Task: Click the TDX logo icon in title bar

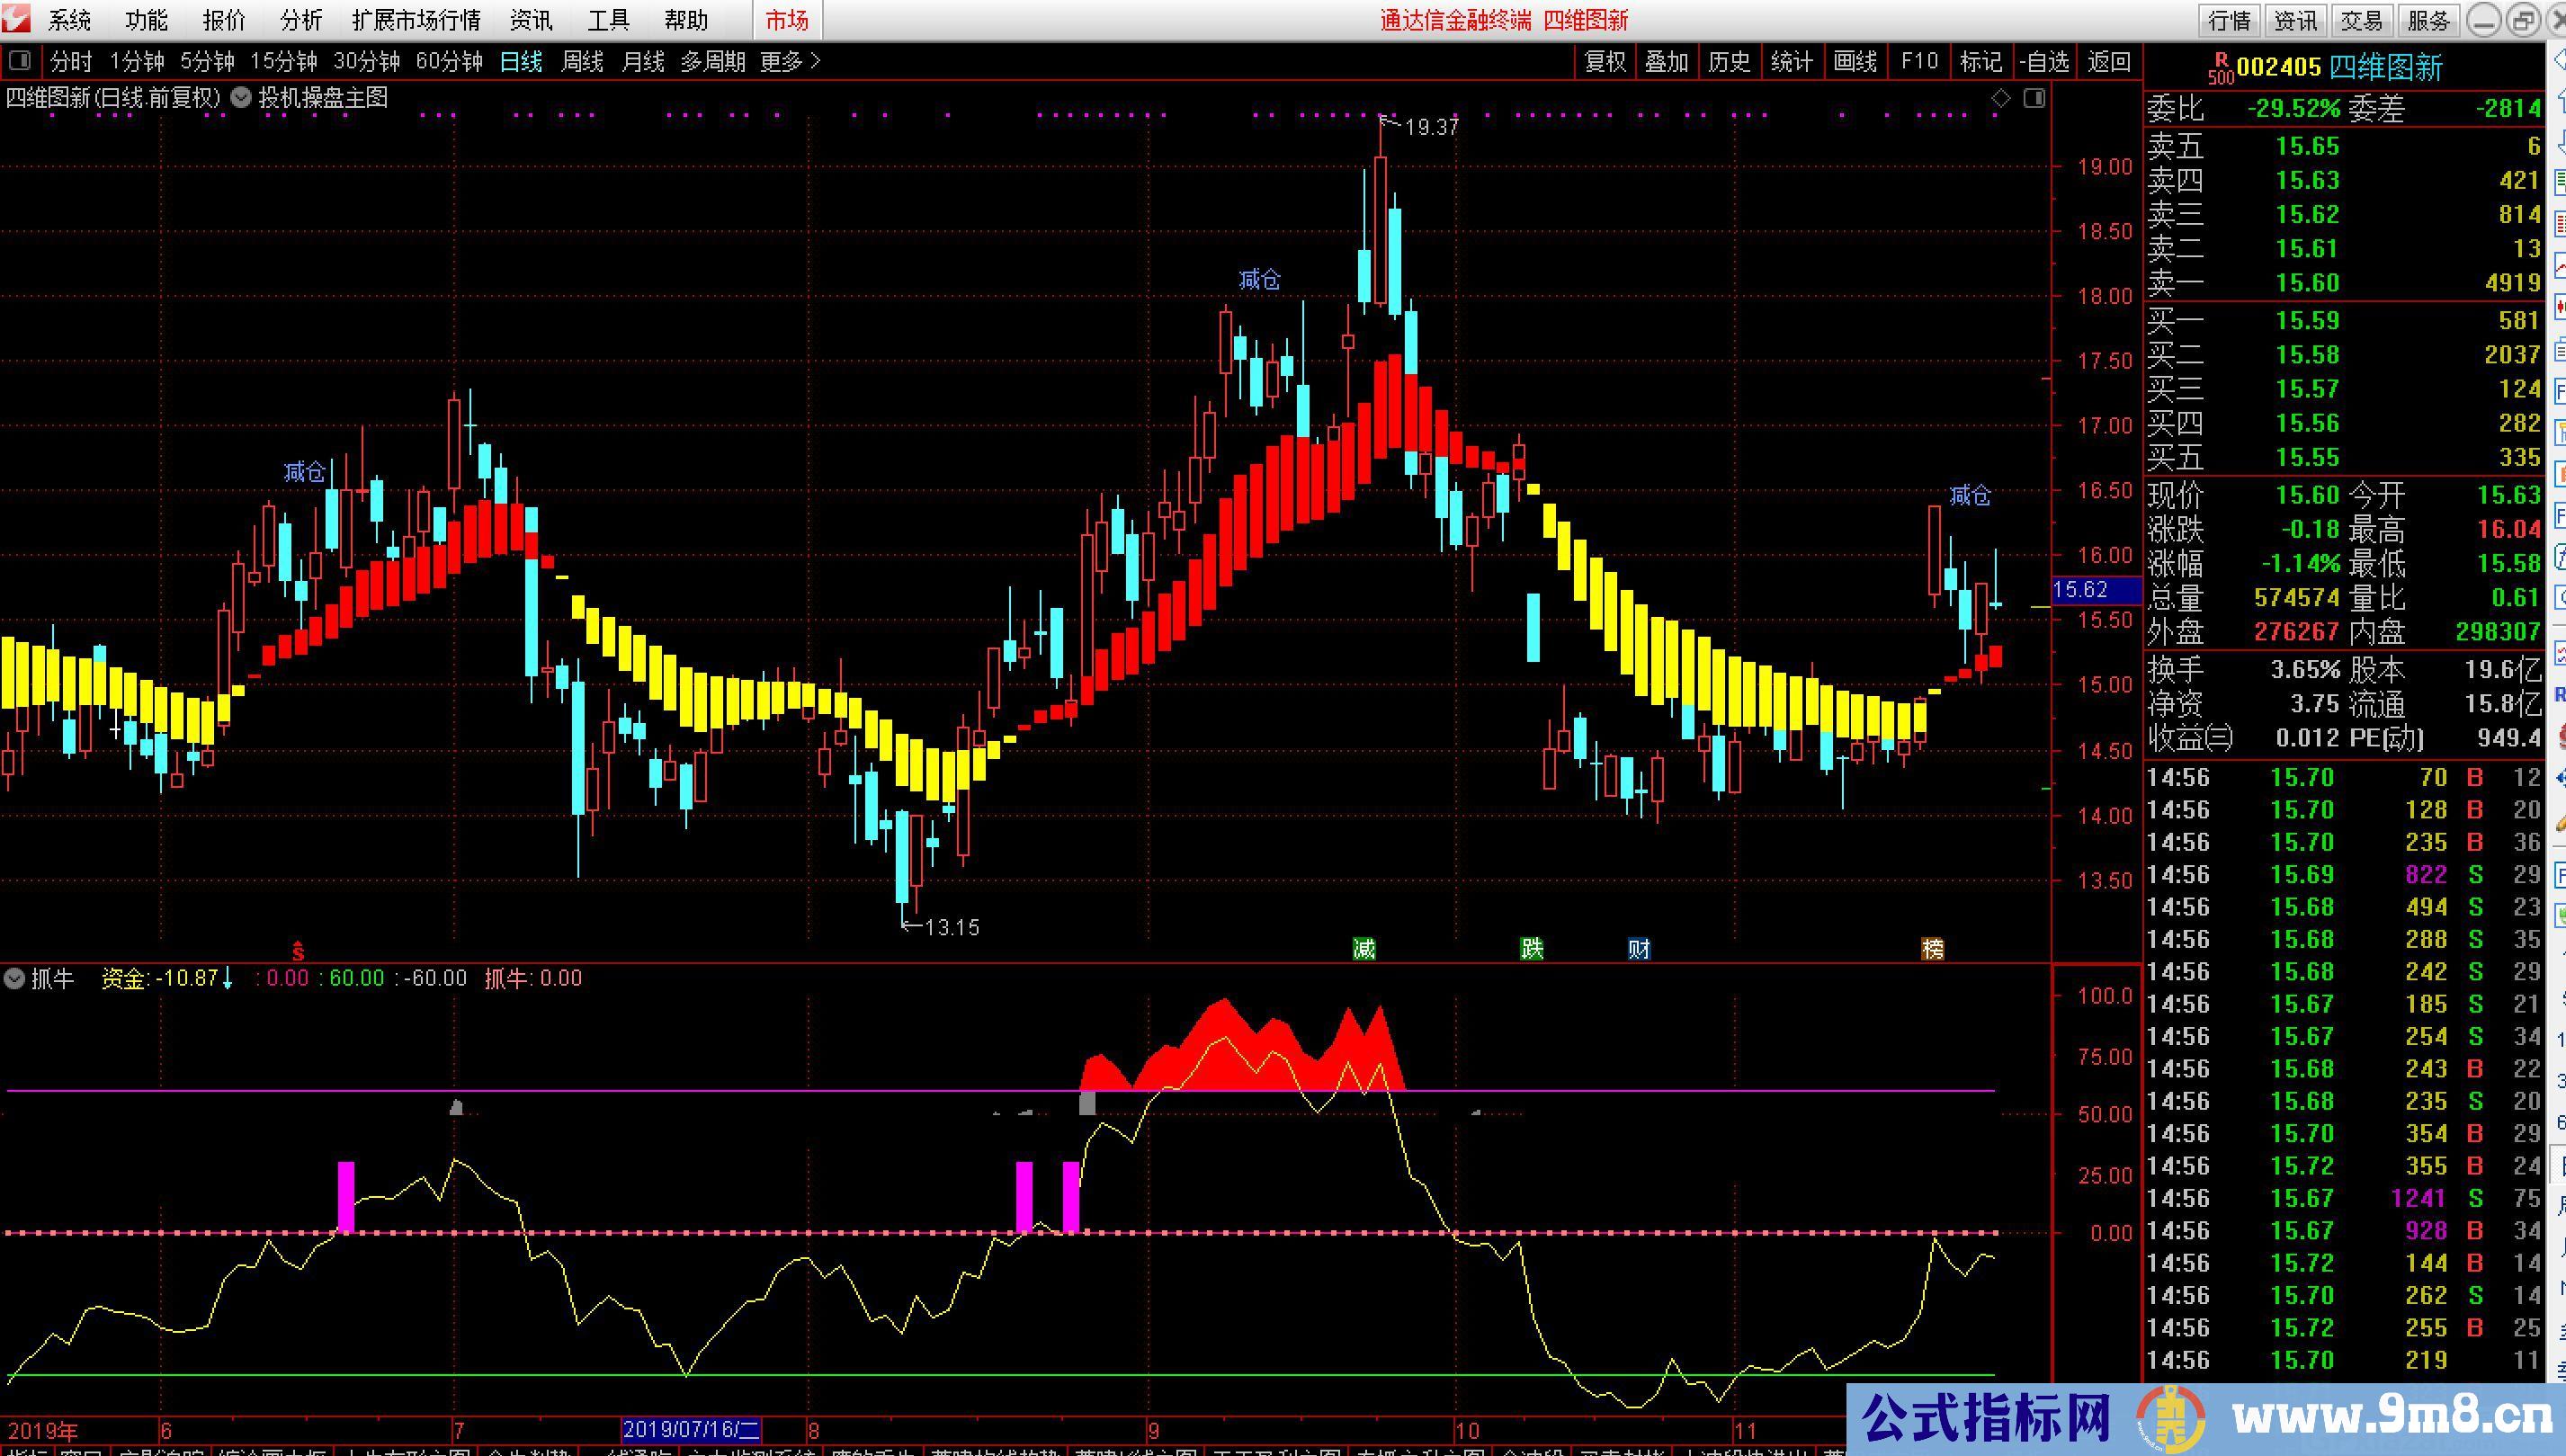Action: click(17, 18)
